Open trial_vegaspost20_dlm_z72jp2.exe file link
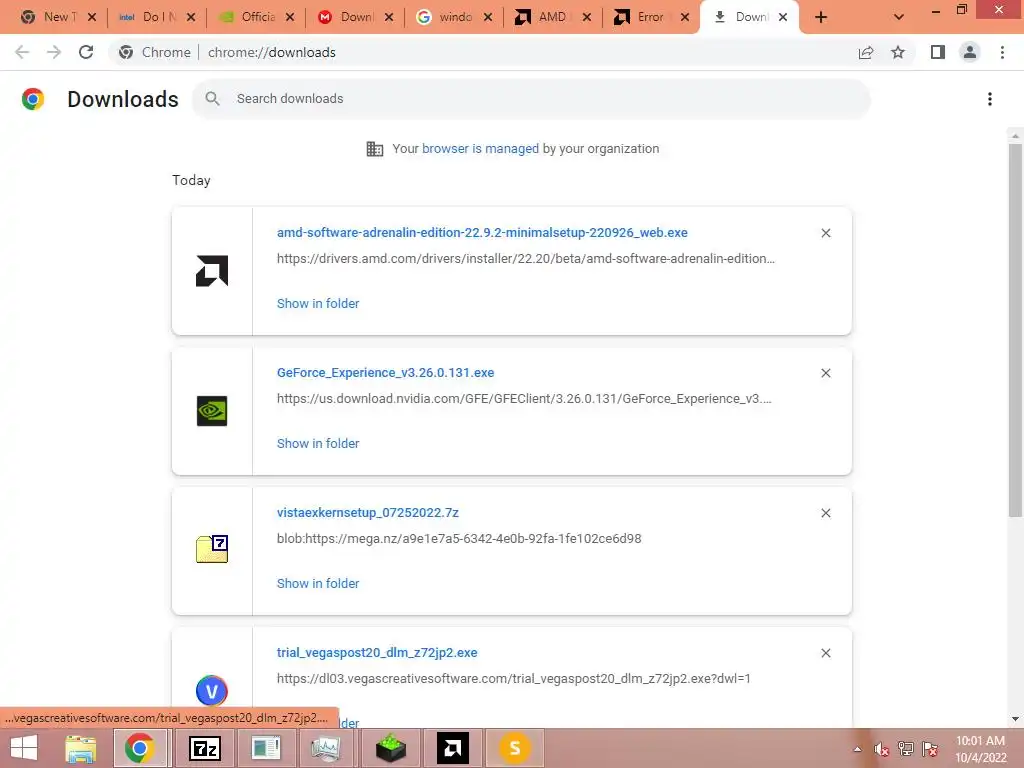This screenshot has width=1024, height=768. click(377, 652)
